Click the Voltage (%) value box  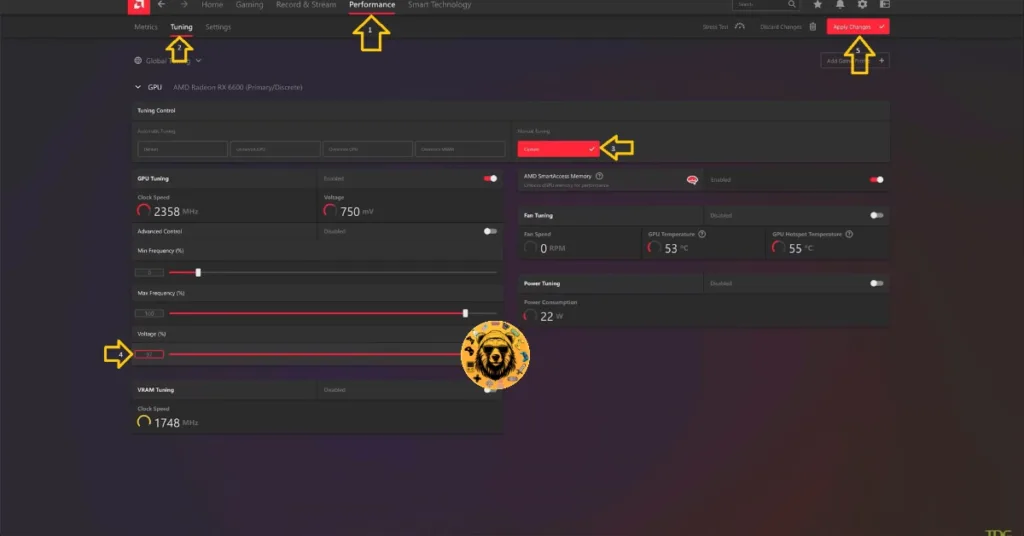point(149,355)
